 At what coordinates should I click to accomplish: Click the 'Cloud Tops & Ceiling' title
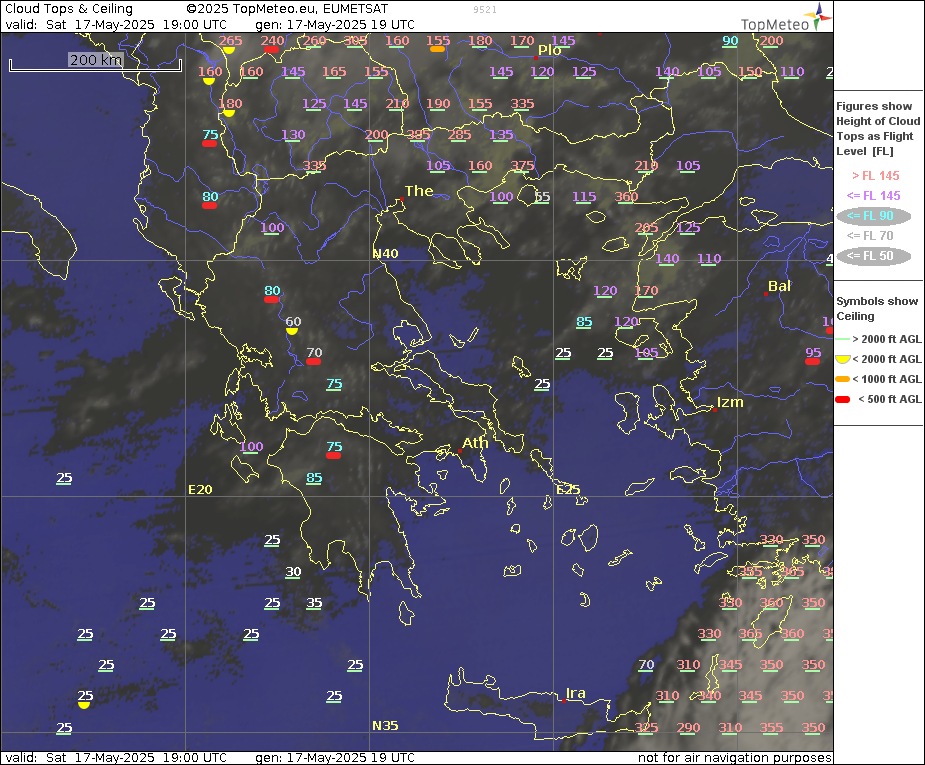click(69, 9)
